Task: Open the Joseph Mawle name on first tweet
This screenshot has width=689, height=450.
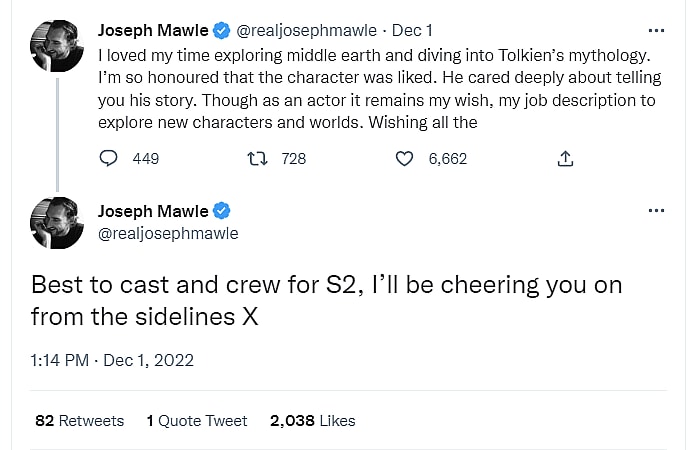Action: [153, 30]
